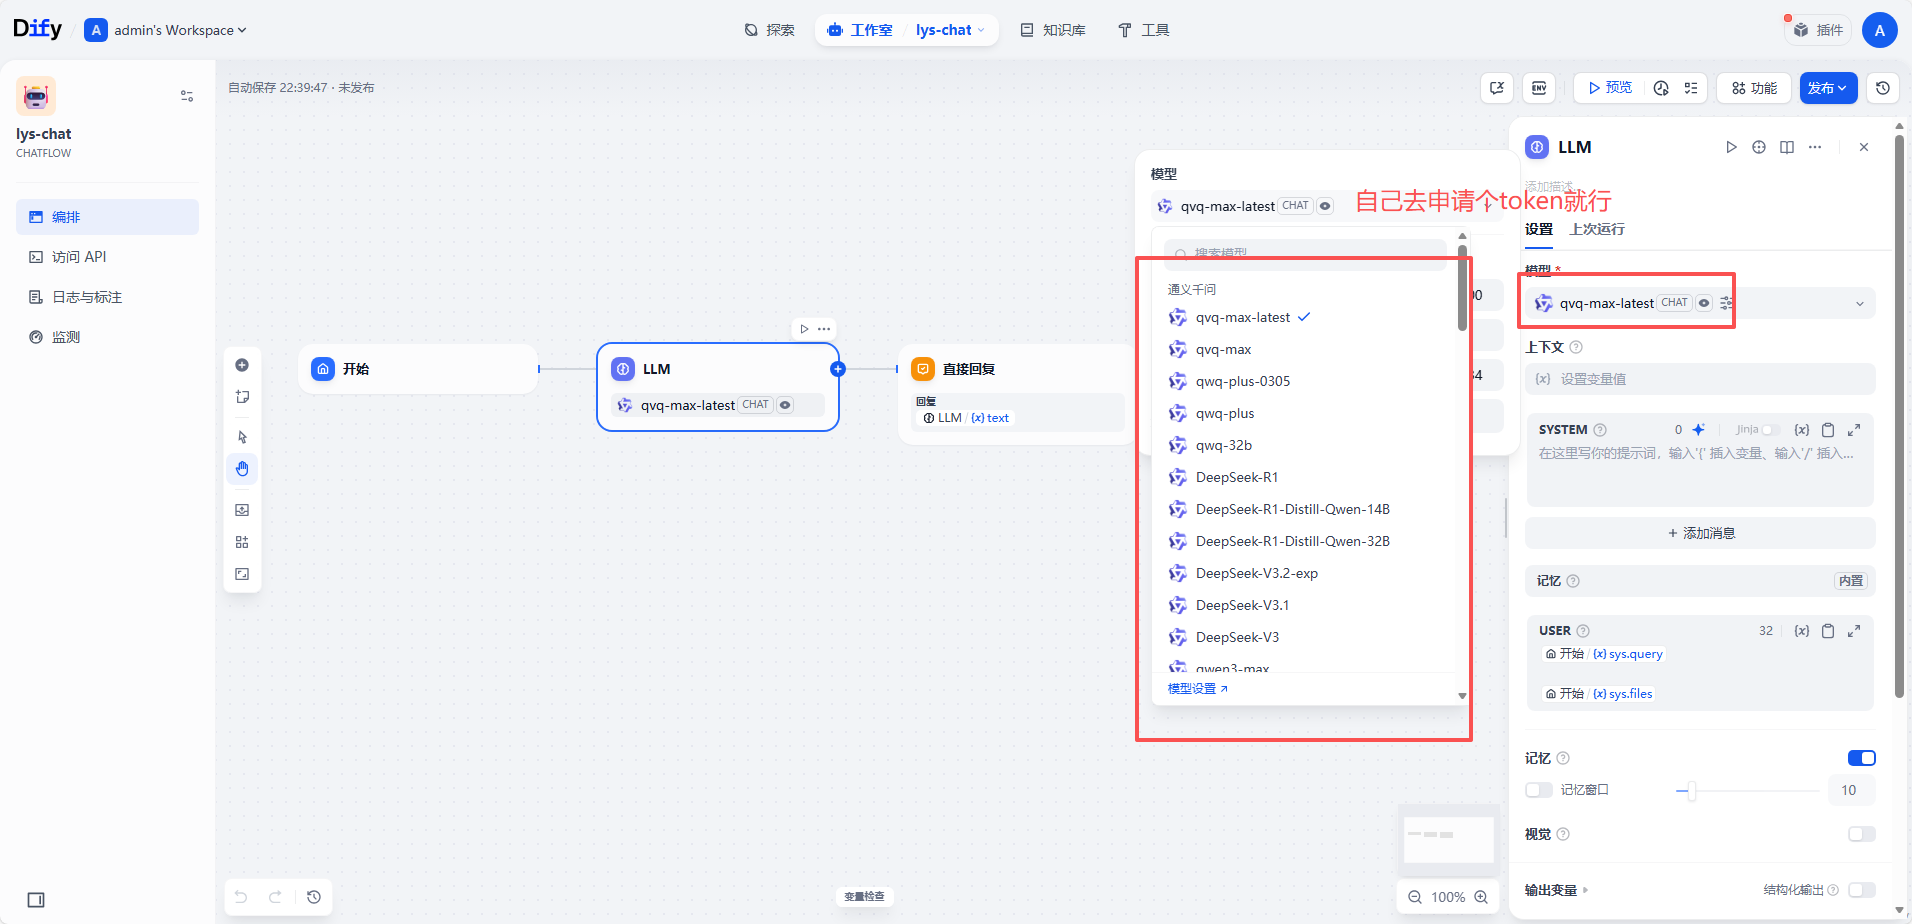Click the run icon above LLM node
The image size is (1912, 924).
tap(804, 329)
